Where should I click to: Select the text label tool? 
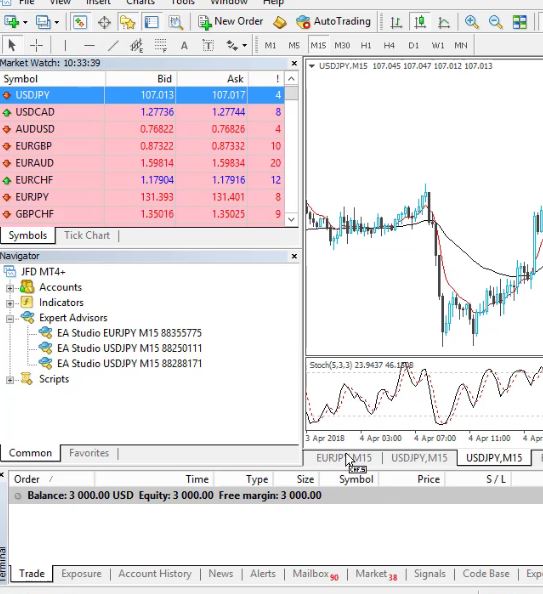coord(208,45)
